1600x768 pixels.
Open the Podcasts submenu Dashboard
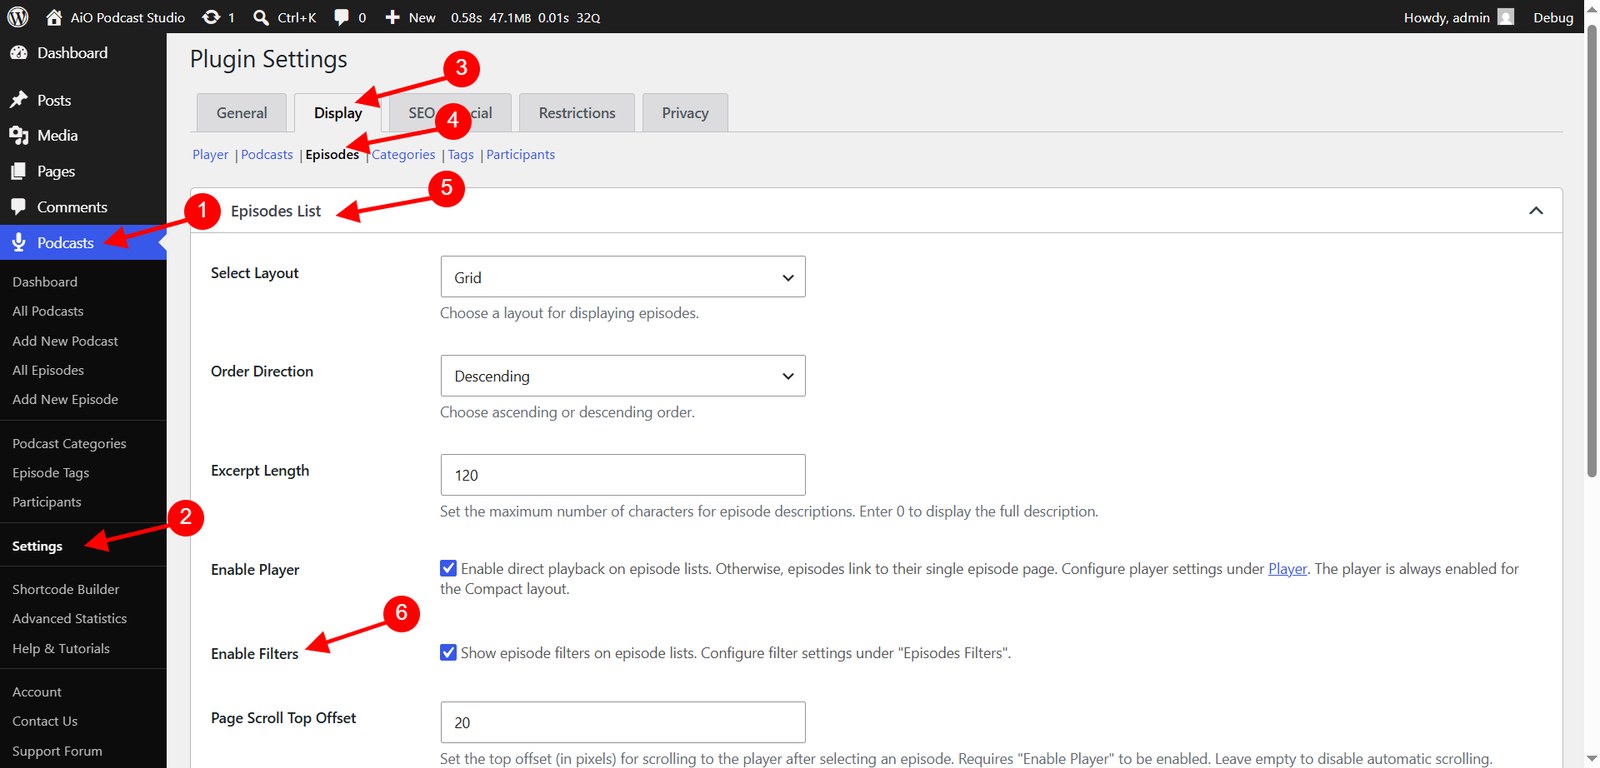click(45, 282)
